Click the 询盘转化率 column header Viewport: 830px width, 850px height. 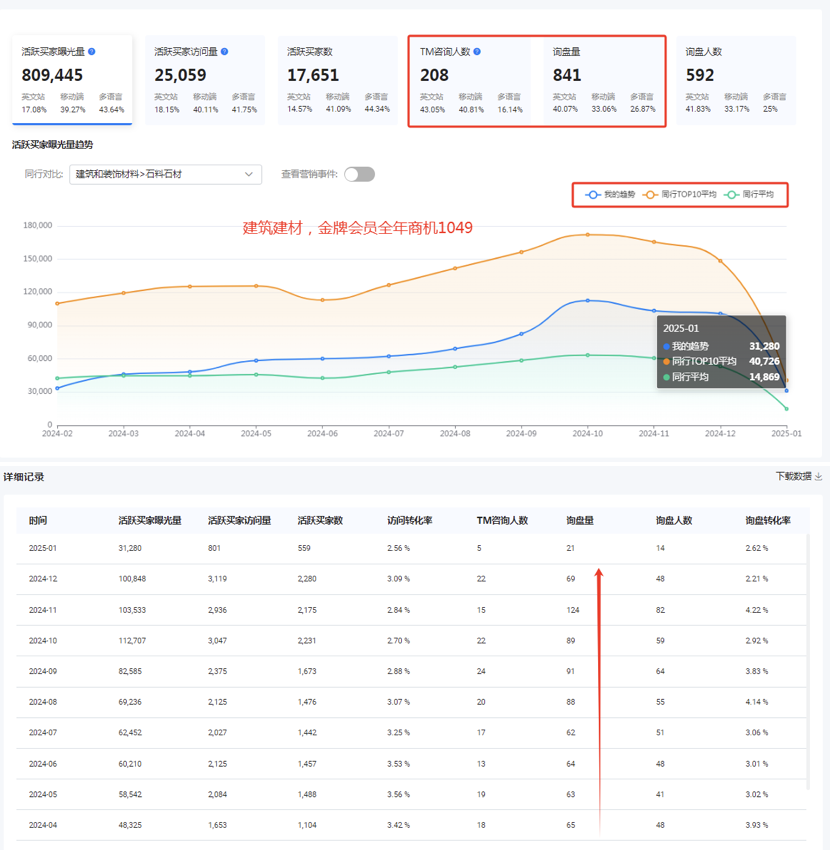[x=768, y=520]
